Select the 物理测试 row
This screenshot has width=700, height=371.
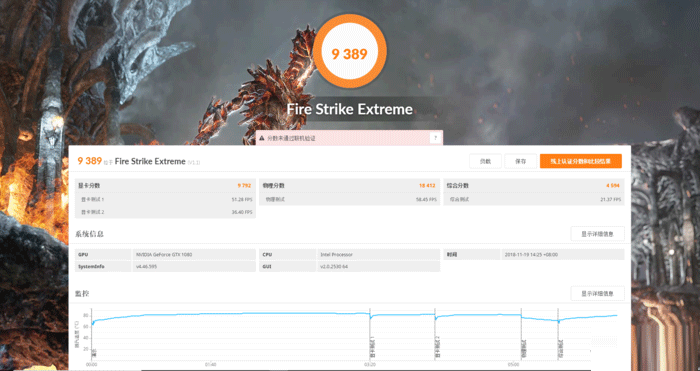coord(350,199)
